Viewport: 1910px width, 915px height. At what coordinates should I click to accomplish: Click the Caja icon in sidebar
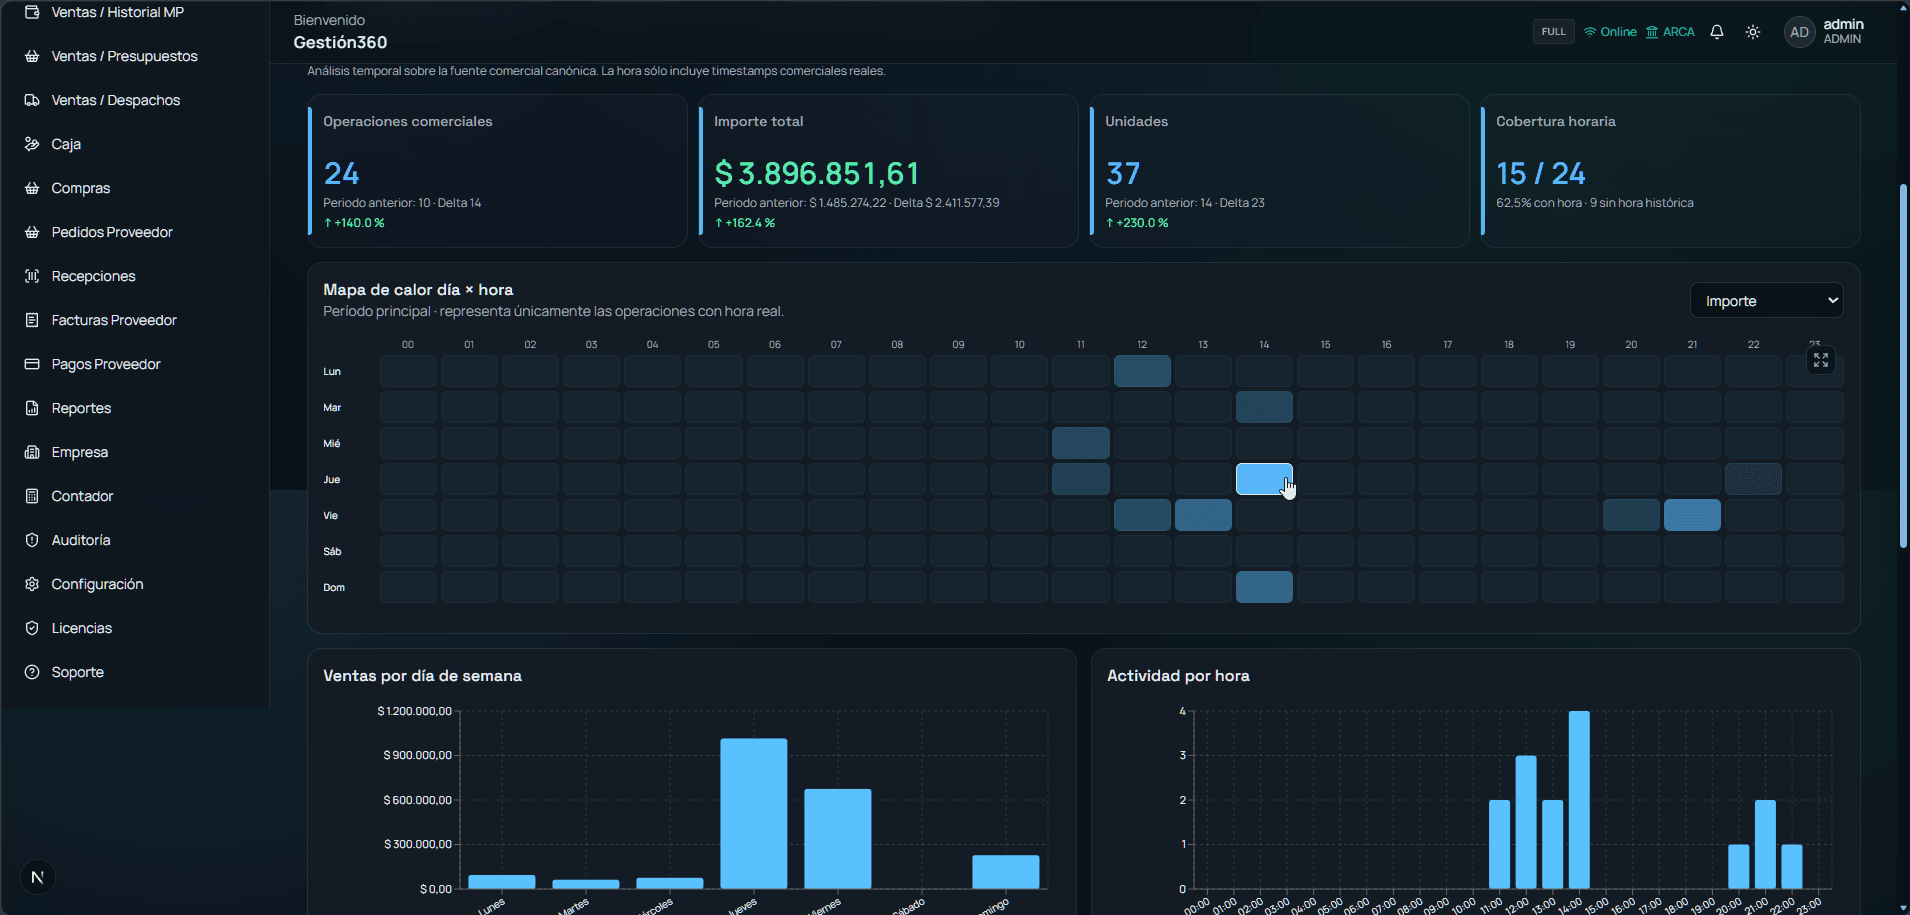click(32, 144)
